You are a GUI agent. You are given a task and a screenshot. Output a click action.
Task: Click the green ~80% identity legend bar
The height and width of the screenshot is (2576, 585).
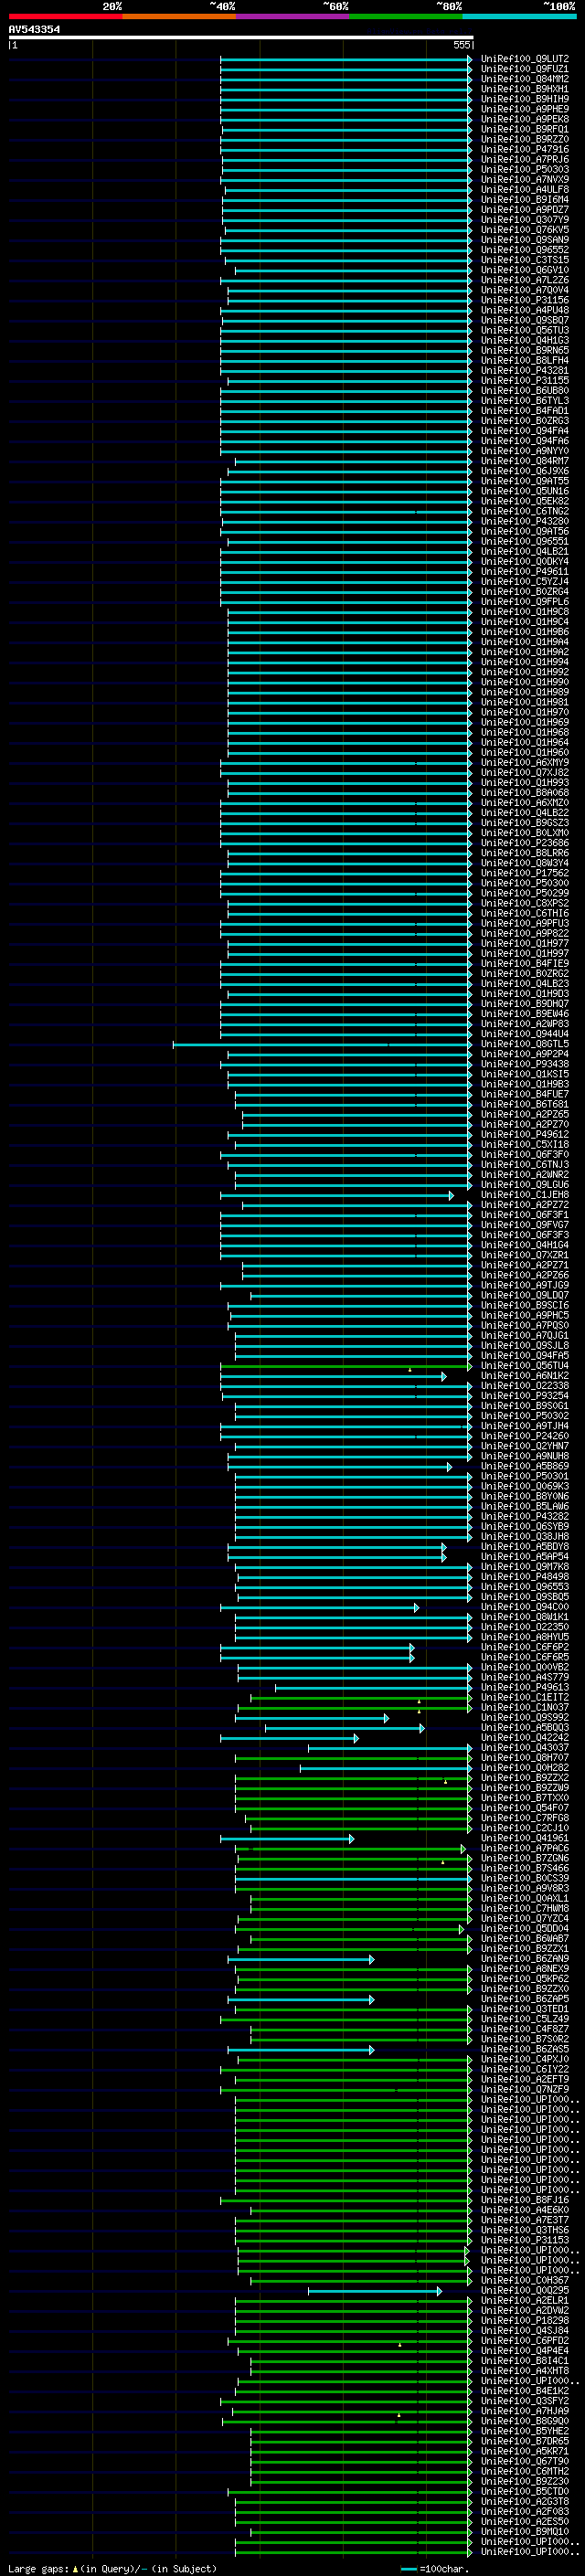(406, 17)
